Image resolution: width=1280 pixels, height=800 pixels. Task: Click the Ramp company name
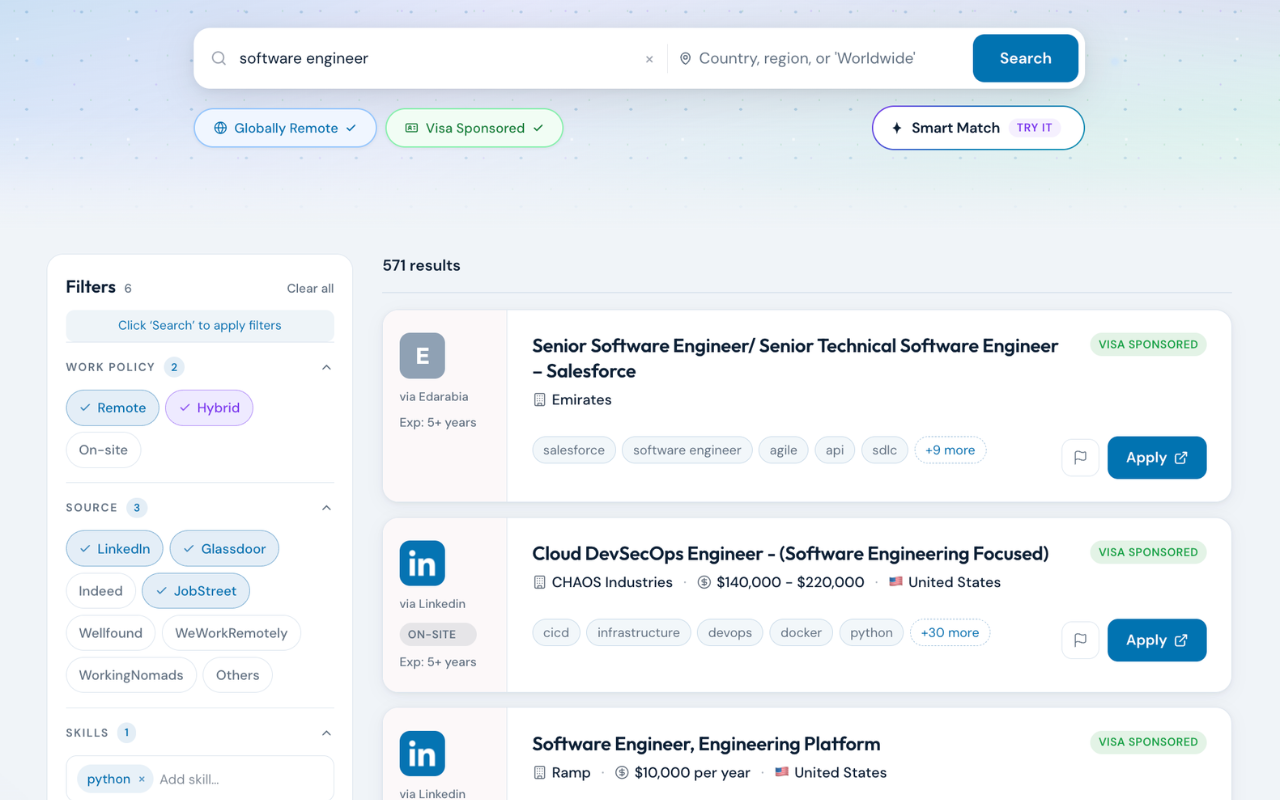point(571,772)
